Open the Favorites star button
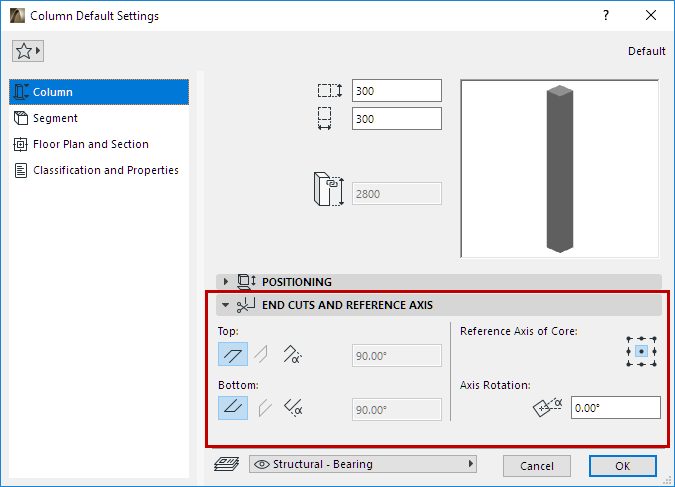The width and height of the screenshot is (675, 487). click(27, 51)
